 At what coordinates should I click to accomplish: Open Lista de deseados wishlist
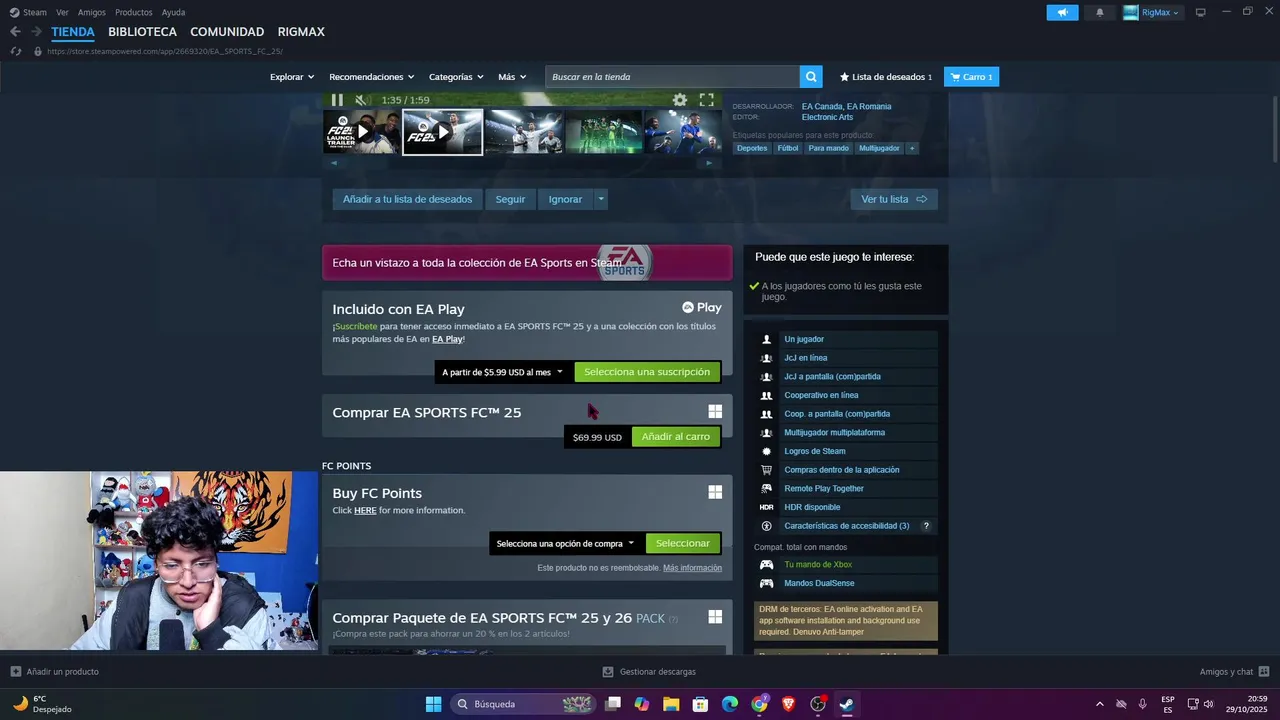pos(886,77)
